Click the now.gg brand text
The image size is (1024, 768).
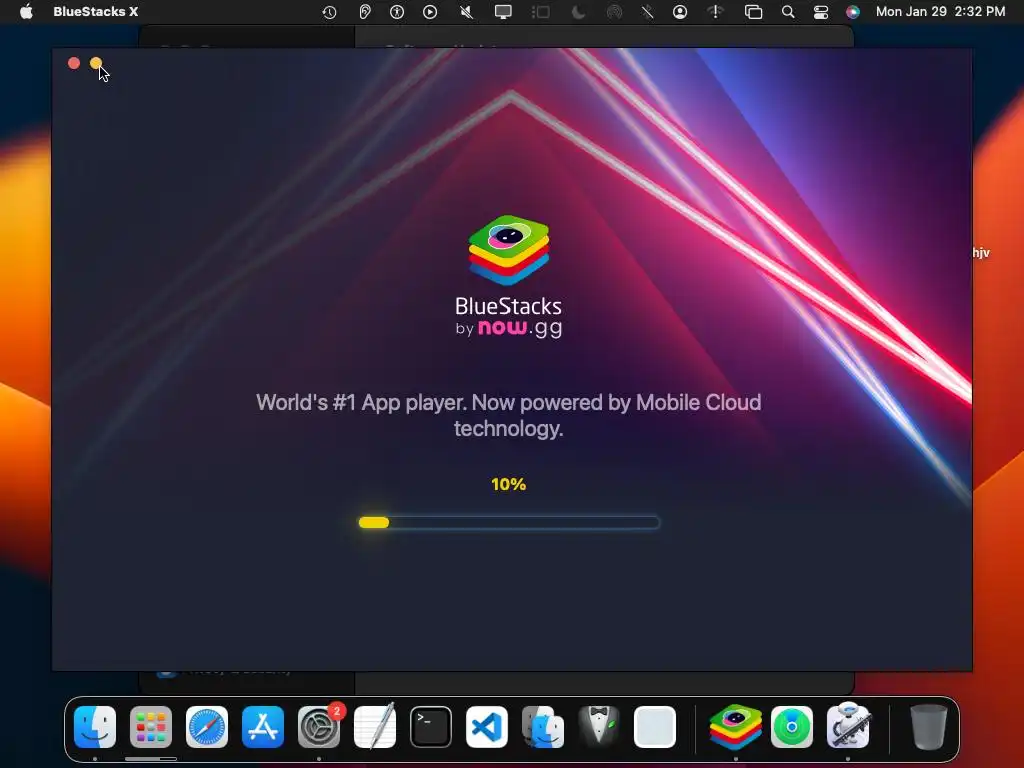point(520,328)
